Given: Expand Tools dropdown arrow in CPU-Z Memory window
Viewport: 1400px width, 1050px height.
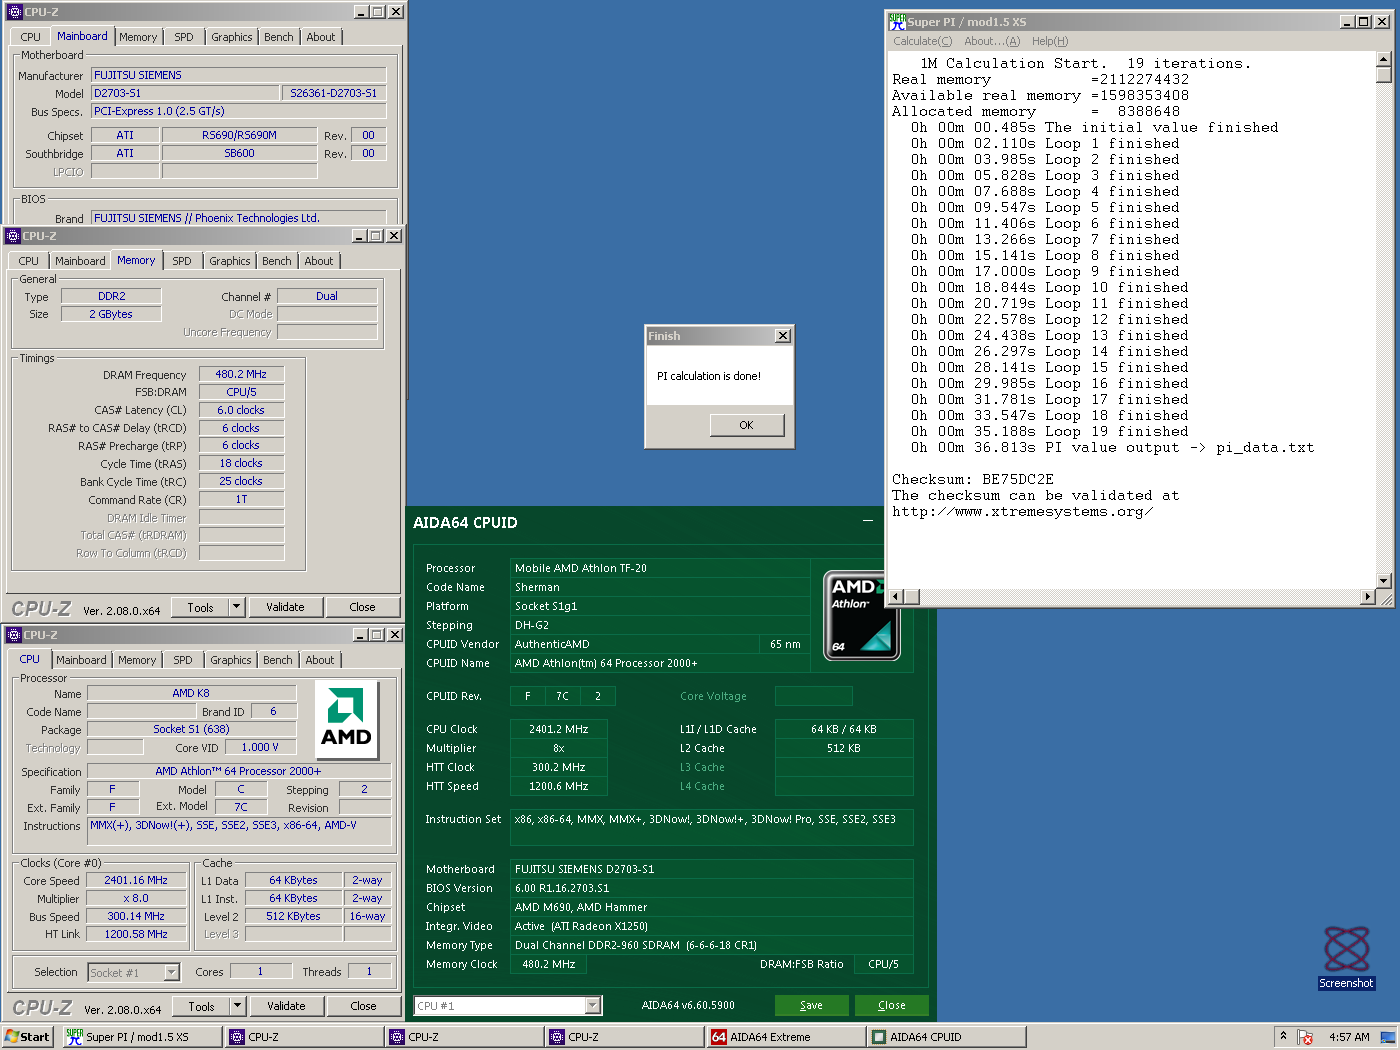Looking at the screenshot, I should click(x=237, y=607).
